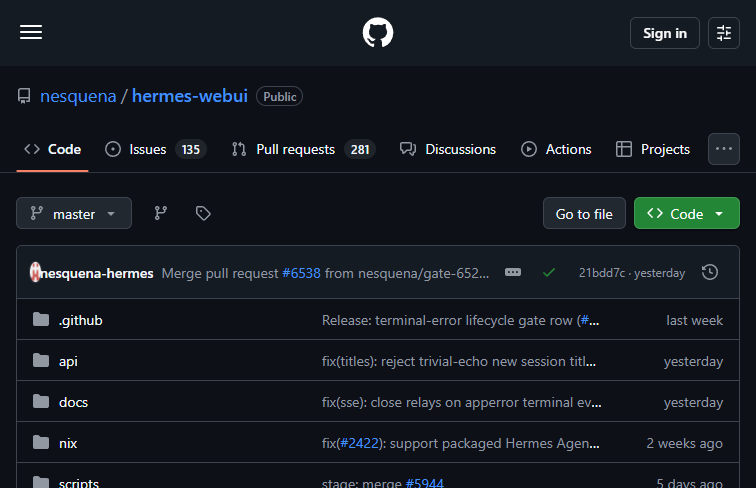
Task: Open commit 'fix(titles): reject trivial-echo new session'
Action: pos(459,361)
